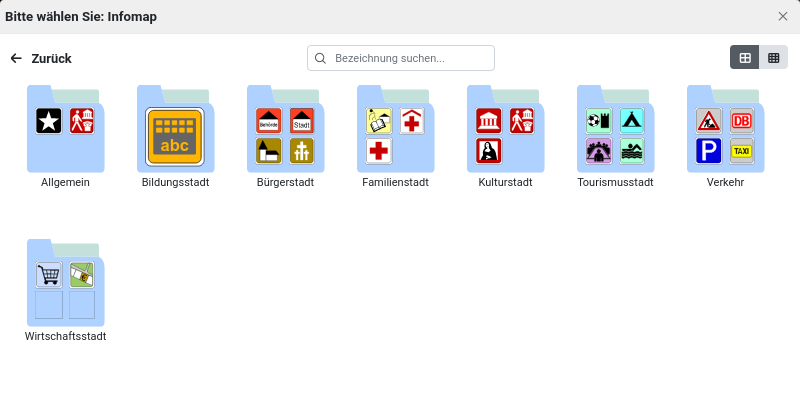Viewport: 800px width, 401px height.
Task: Click the purple audience arch icon in Tourismusstadt
Action: point(599,151)
